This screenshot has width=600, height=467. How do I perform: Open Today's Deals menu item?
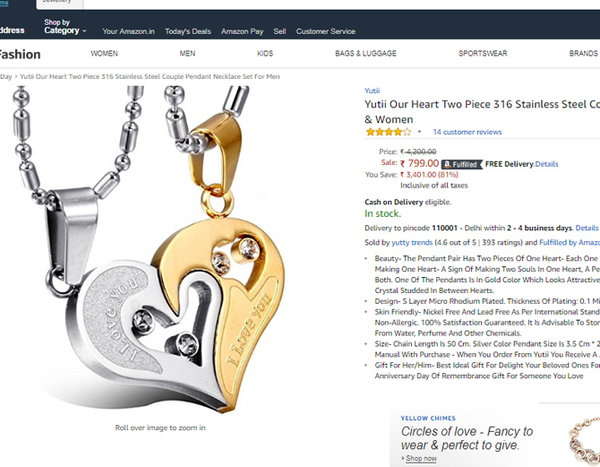188,31
